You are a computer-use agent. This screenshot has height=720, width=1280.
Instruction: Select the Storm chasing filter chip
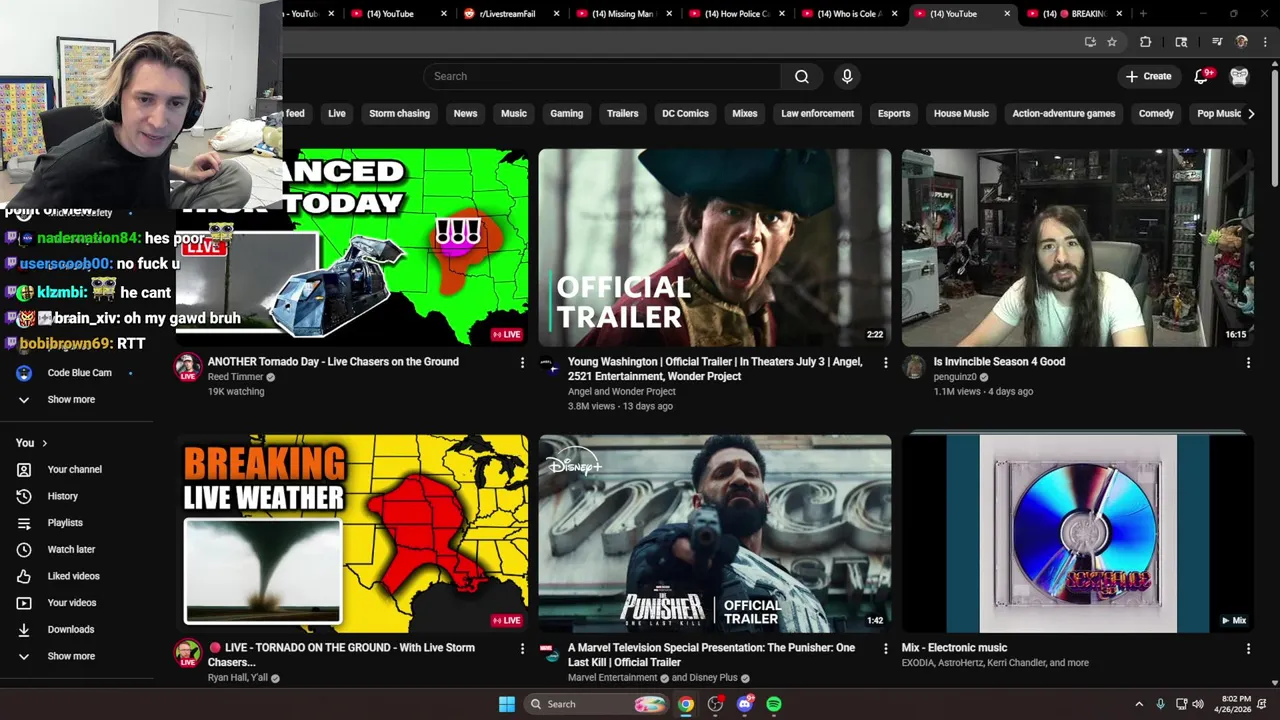pyautogui.click(x=399, y=114)
